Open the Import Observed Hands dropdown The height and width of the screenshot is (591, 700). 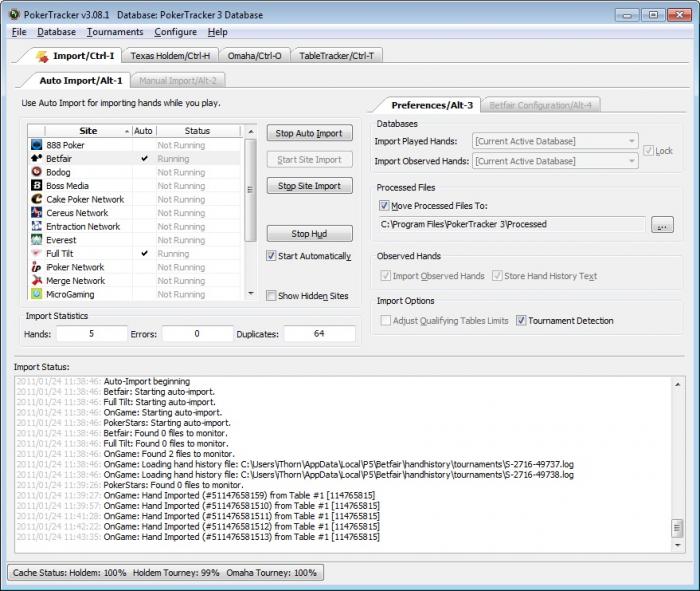coord(555,161)
